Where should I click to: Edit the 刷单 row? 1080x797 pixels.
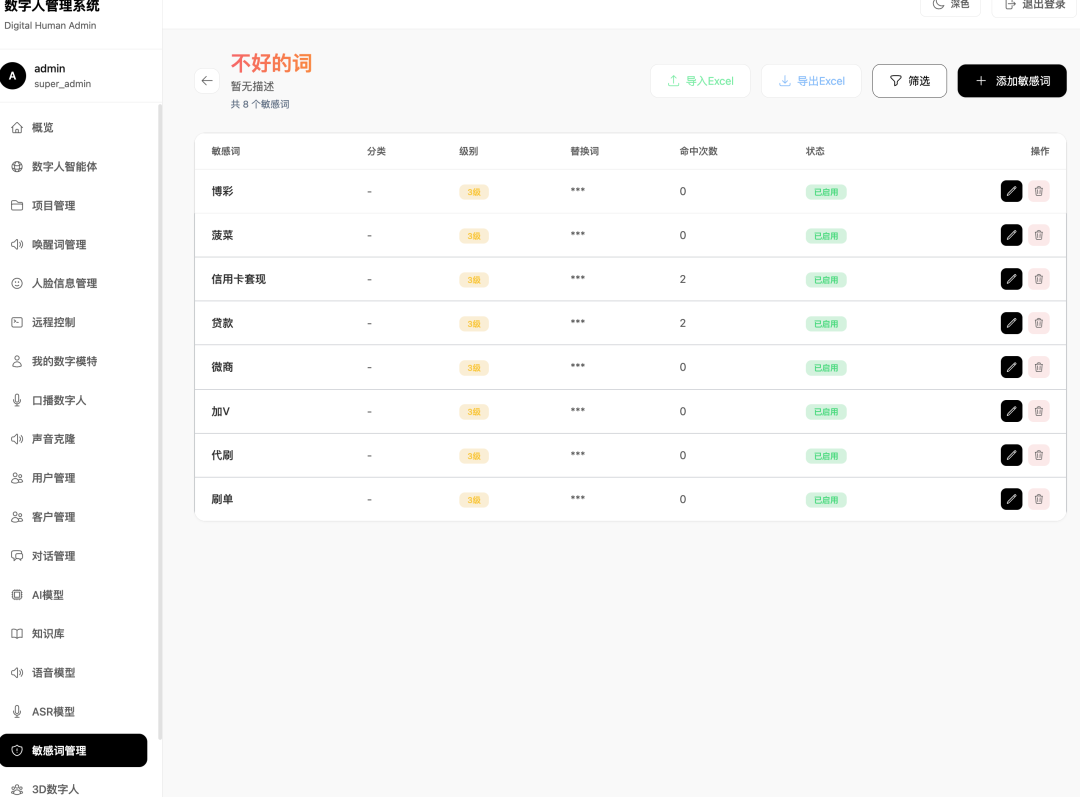pyautogui.click(x=1011, y=499)
